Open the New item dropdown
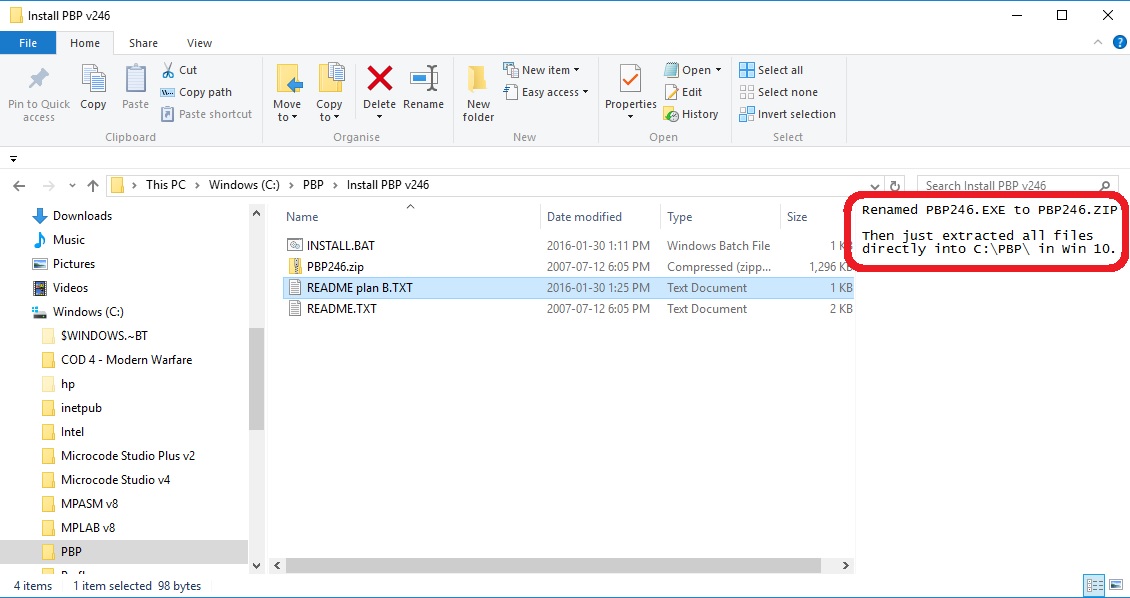Viewport: 1130px width, 598px height. pyautogui.click(x=542, y=70)
